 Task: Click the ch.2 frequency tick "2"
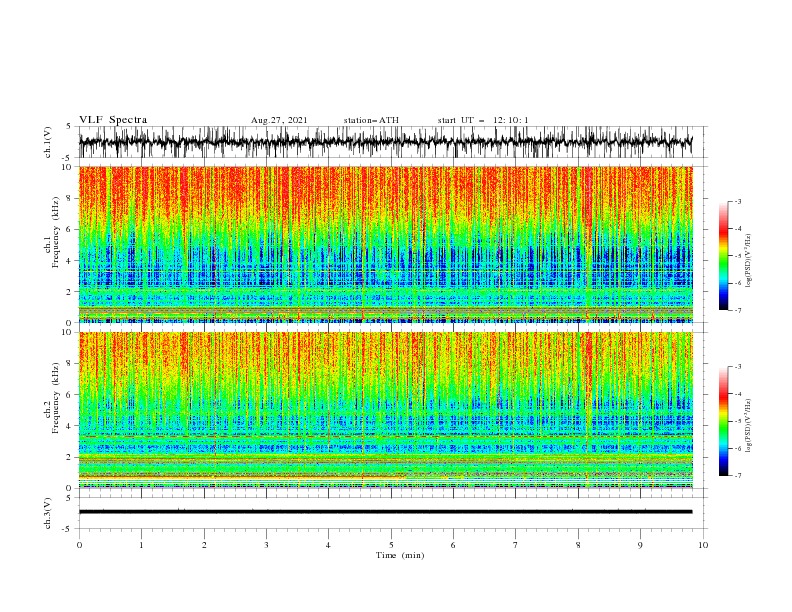70,457
